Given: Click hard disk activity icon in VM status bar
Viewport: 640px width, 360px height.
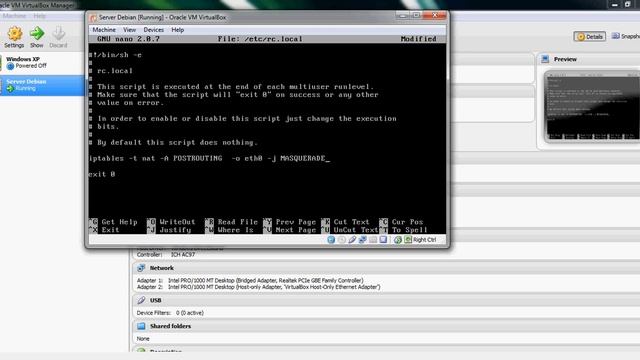Looking at the screenshot, I should click(x=331, y=240).
